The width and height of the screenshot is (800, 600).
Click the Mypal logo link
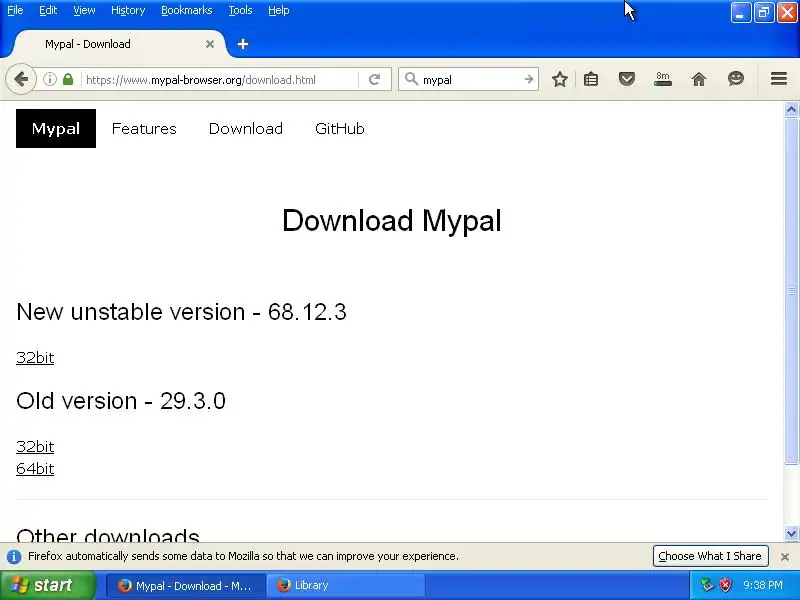(56, 129)
